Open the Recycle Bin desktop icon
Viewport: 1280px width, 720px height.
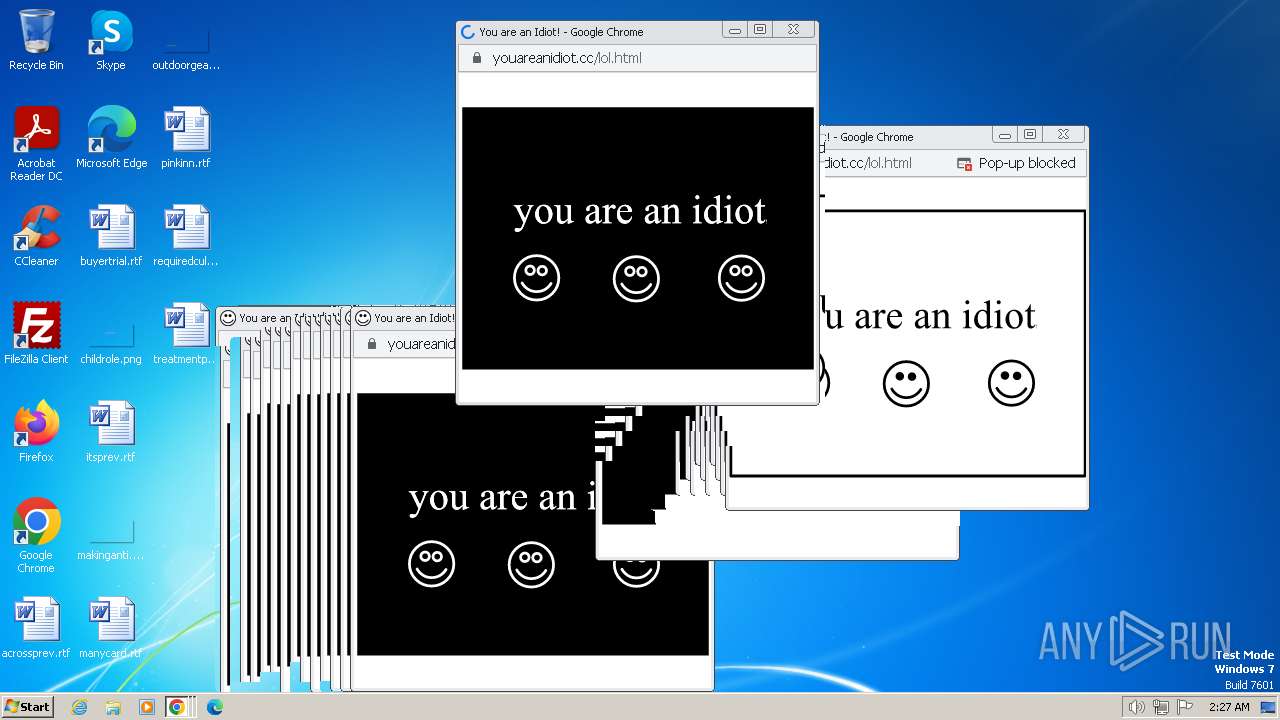pos(36,40)
